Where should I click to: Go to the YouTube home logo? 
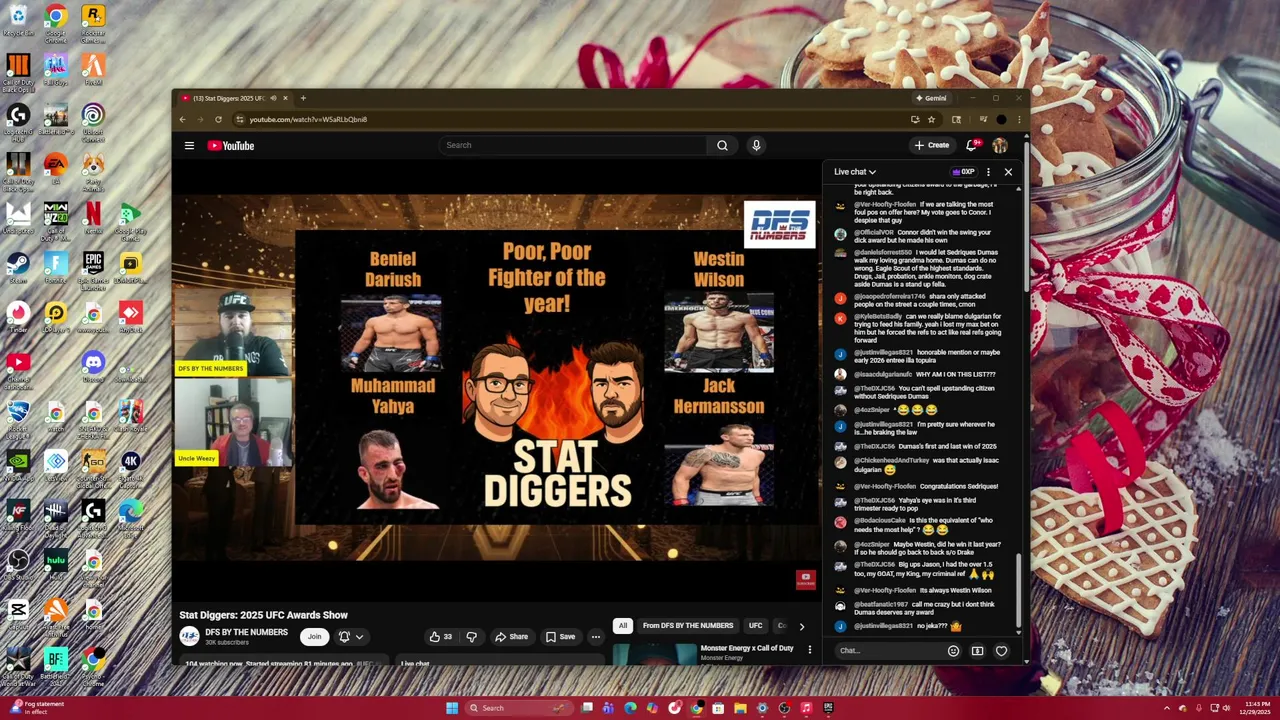(x=231, y=145)
